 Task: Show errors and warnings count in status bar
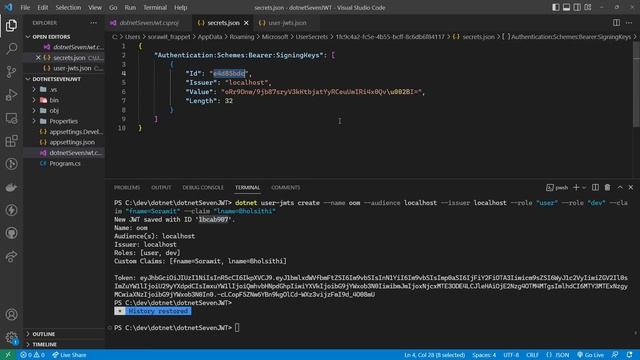tap(32, 355)
